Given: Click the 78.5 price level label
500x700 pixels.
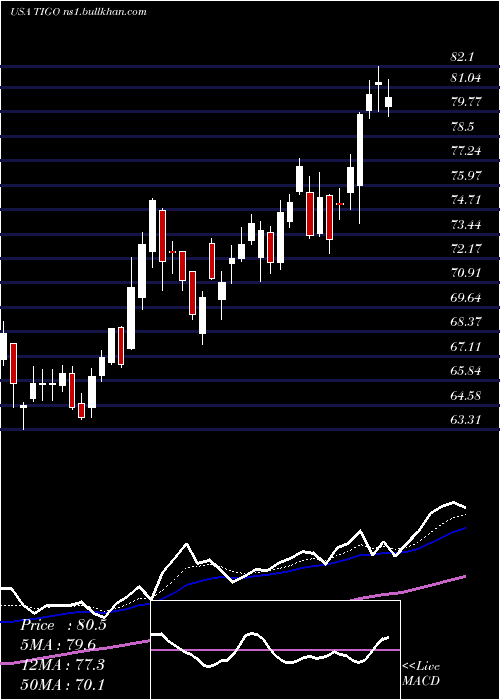Looking at the screenshot, I should (x=462, y=127).
